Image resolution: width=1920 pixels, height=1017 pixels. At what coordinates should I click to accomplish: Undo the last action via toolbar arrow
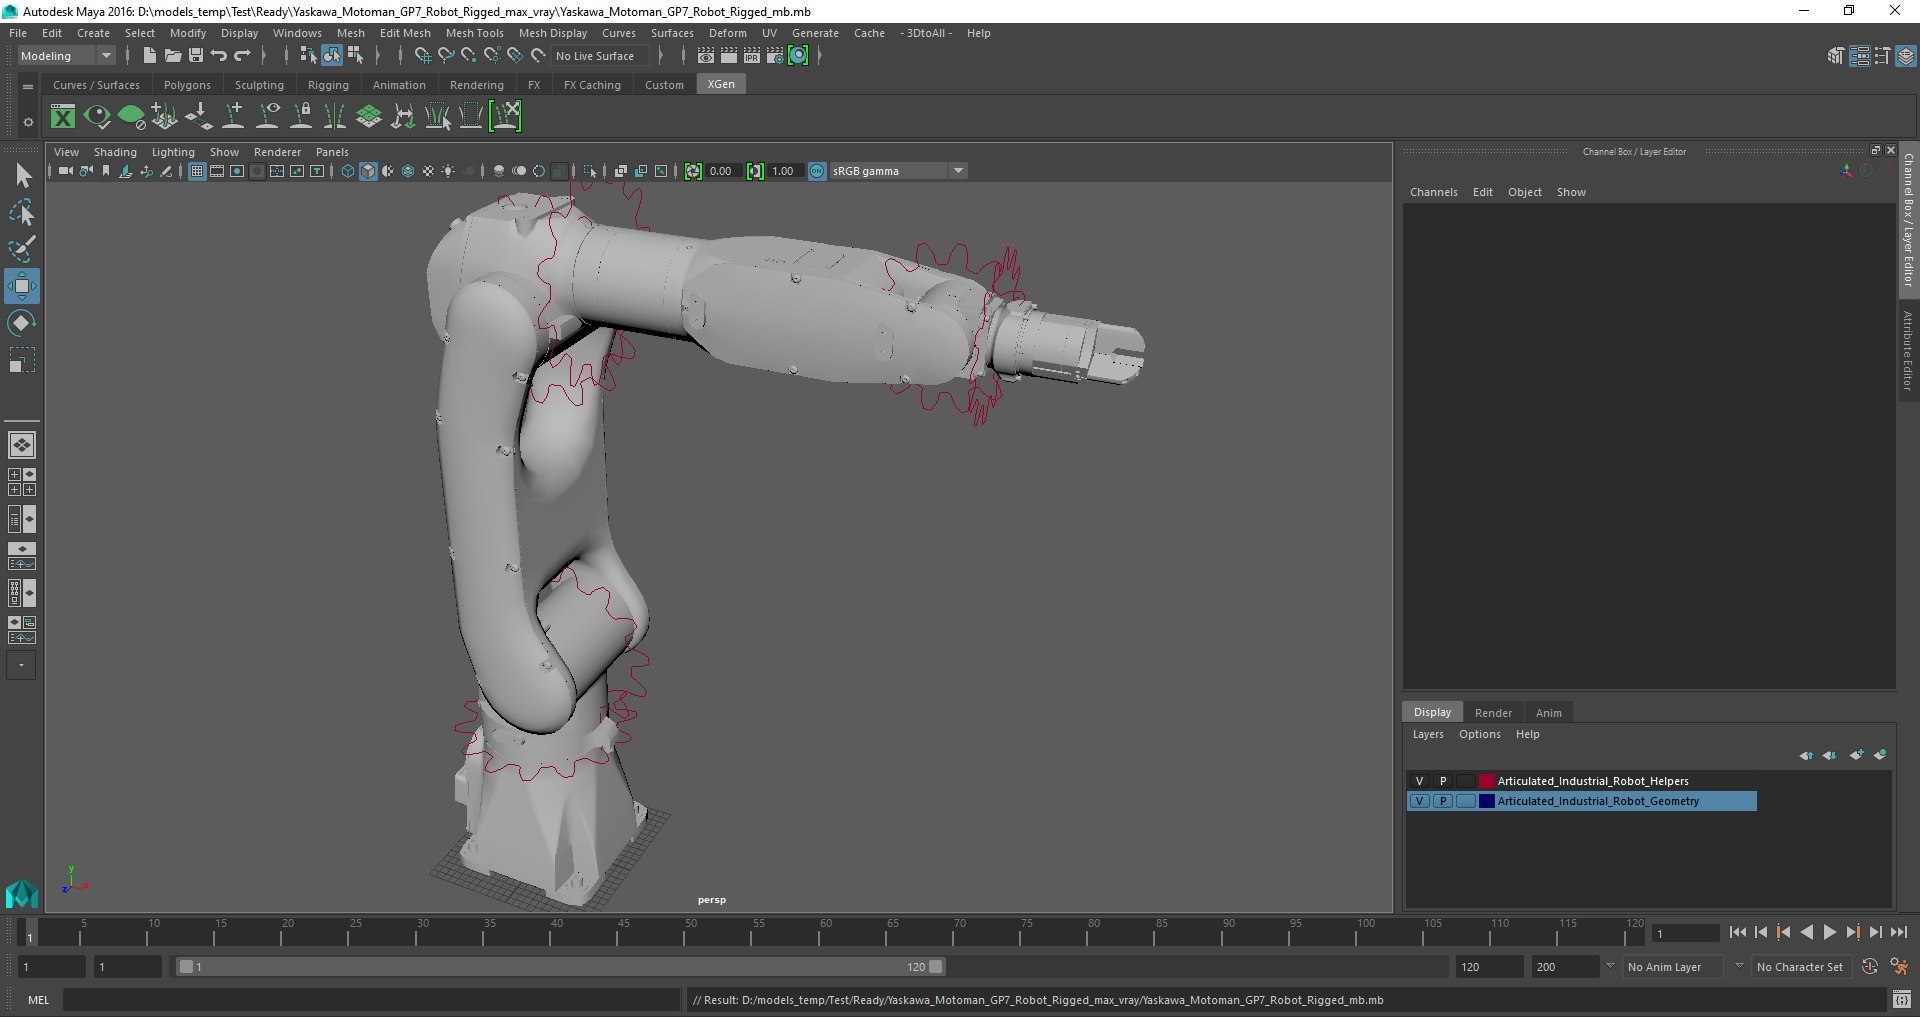(x=219, y=56)
